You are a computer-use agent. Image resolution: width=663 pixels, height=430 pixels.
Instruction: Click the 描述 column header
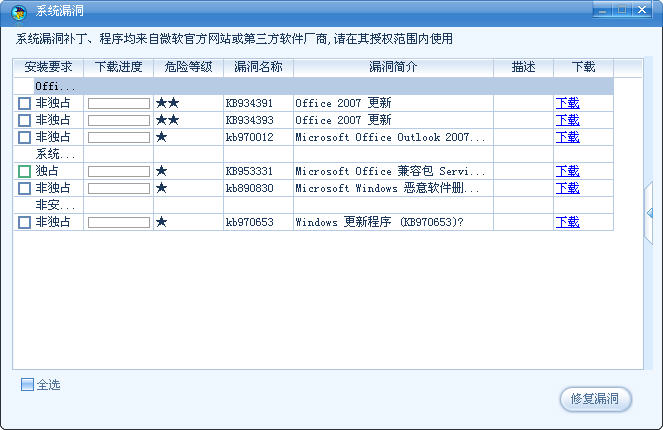[523, 67]
